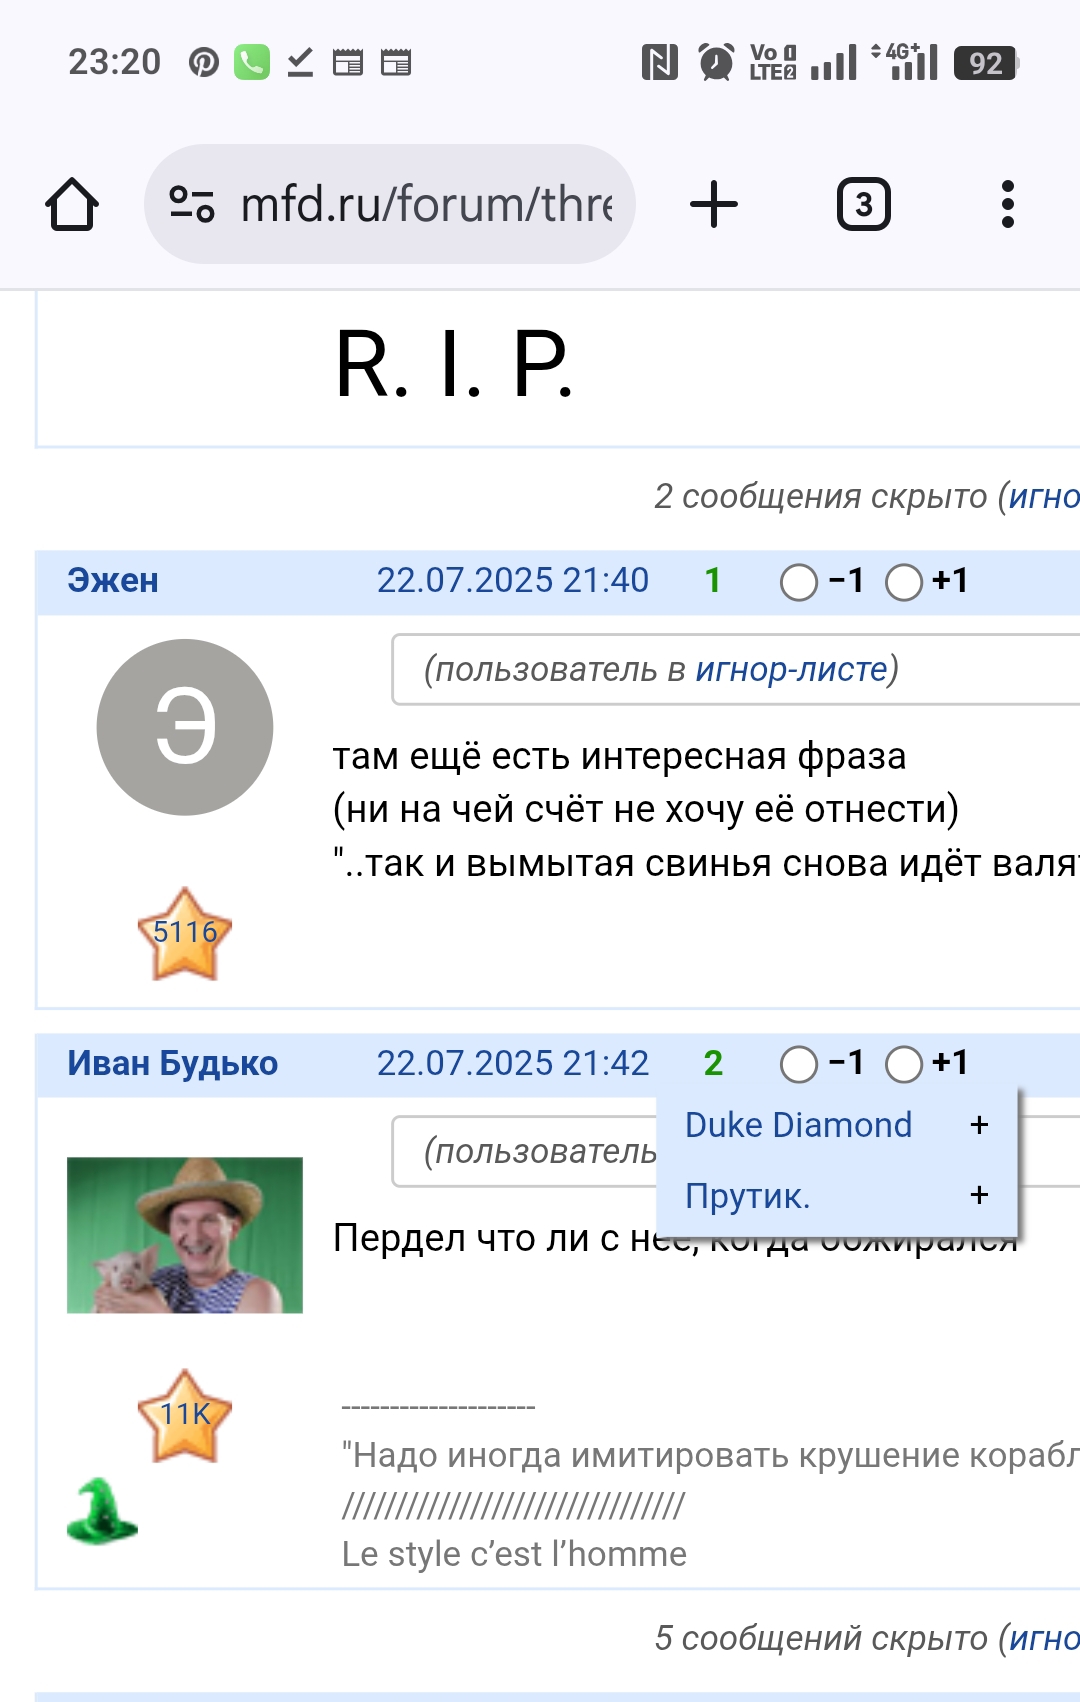Collapse voters popup via green rating 2

tap(713, 1062)
